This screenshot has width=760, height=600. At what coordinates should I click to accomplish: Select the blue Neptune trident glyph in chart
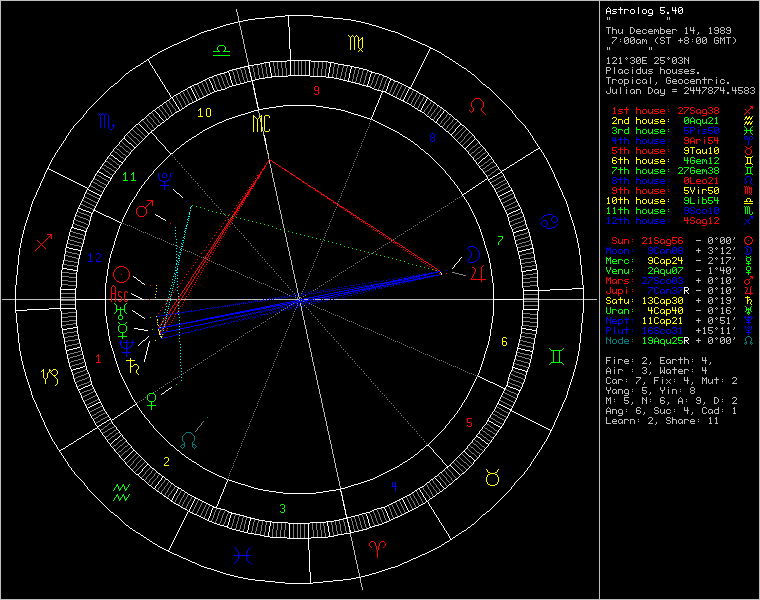(x=127, y=347)
